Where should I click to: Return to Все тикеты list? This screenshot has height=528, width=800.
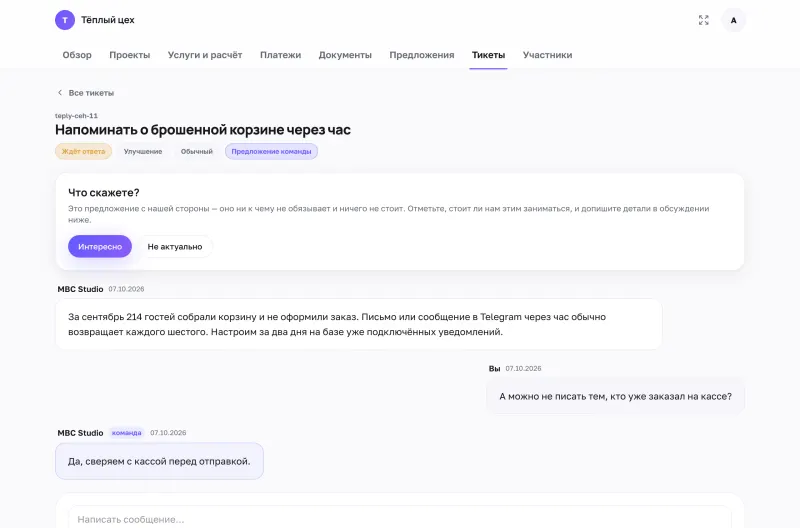91,93
